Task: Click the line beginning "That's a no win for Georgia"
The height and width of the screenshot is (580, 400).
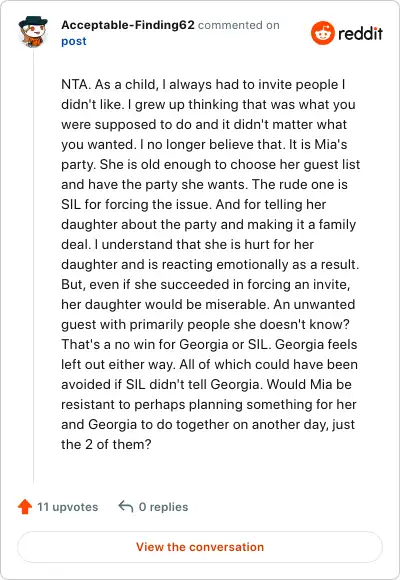Action: (209, 344)
